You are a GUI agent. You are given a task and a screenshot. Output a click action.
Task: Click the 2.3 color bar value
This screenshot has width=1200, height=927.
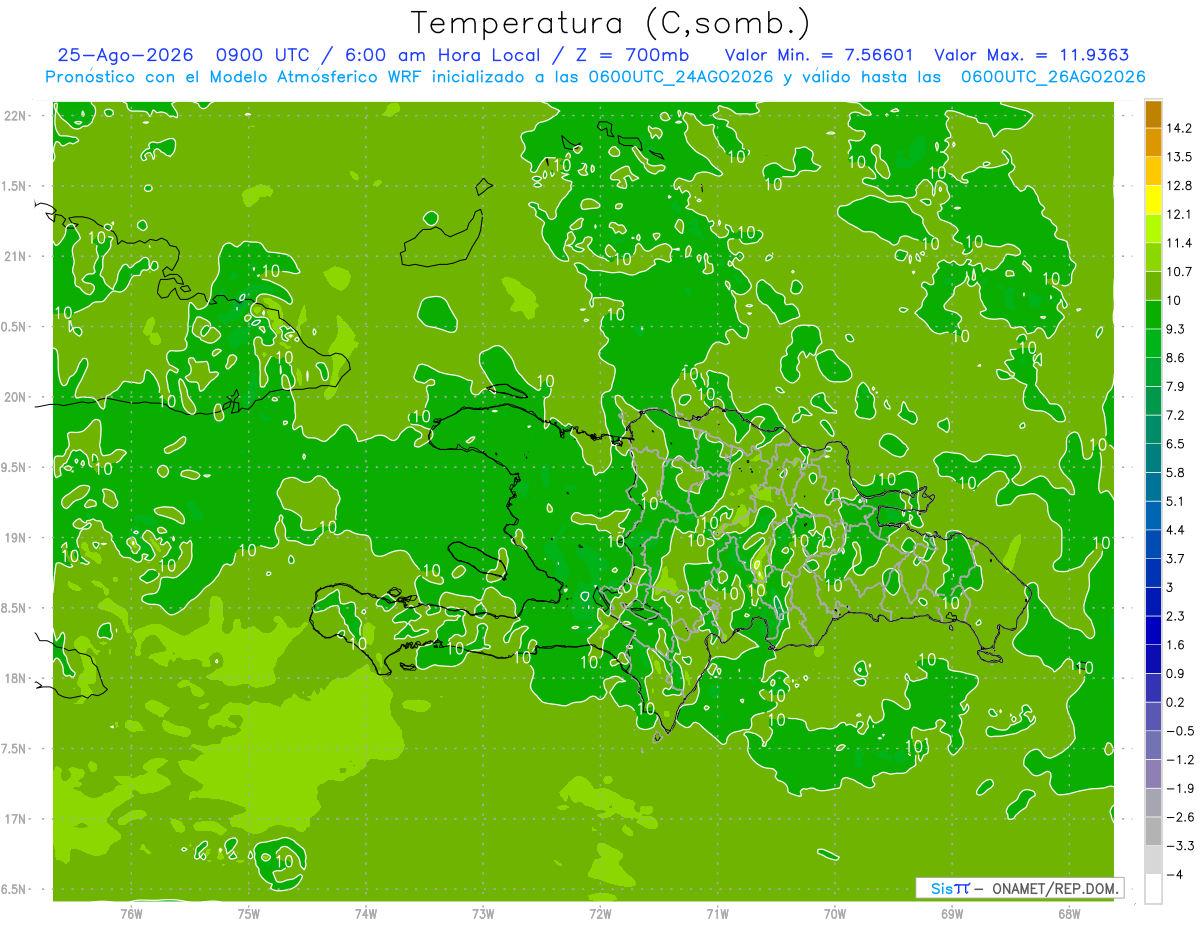tap(1176, 616)
